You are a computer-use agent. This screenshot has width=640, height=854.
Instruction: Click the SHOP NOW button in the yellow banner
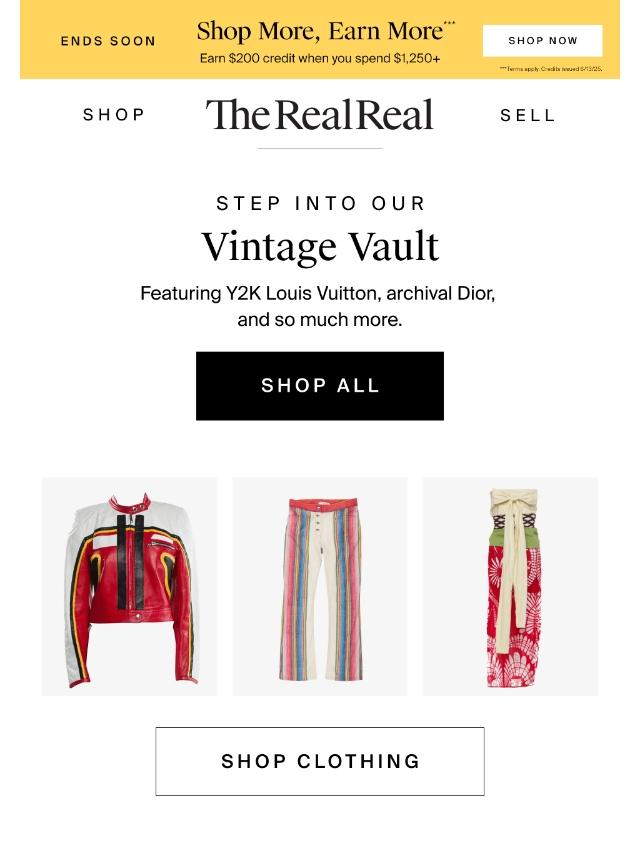[x=543, y=40]
